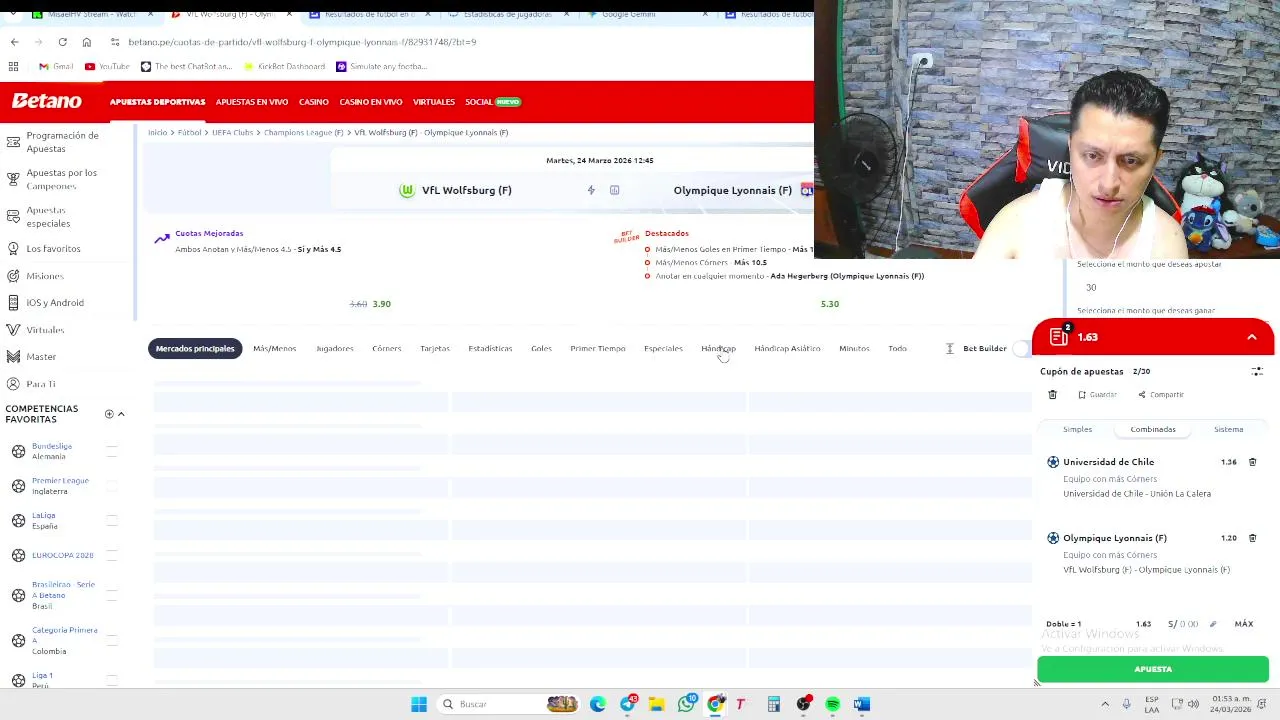
Task: Open the calculator from the taskbar
Action: (774, 704)
